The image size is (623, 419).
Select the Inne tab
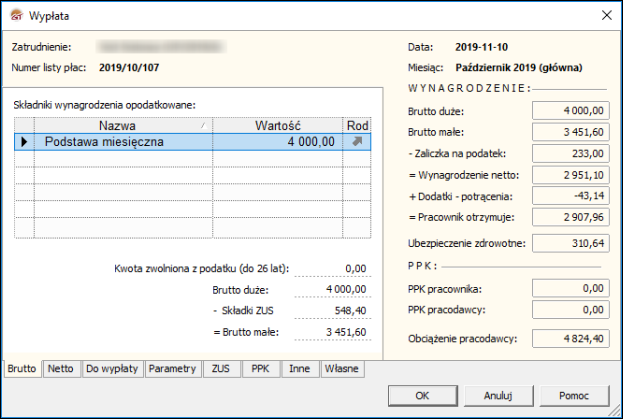coord(300,369)
